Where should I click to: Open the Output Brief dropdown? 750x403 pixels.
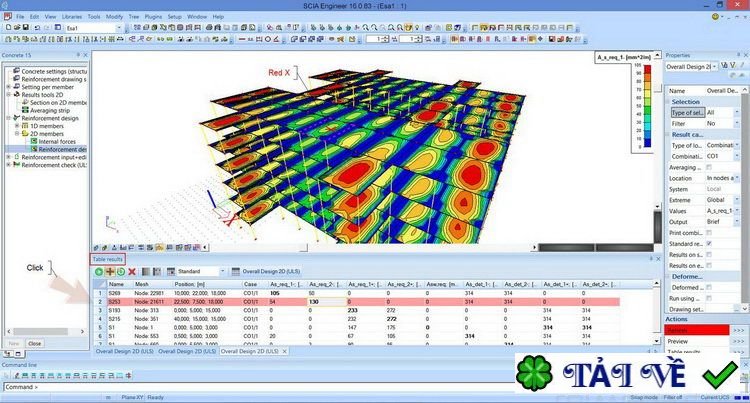737,222
